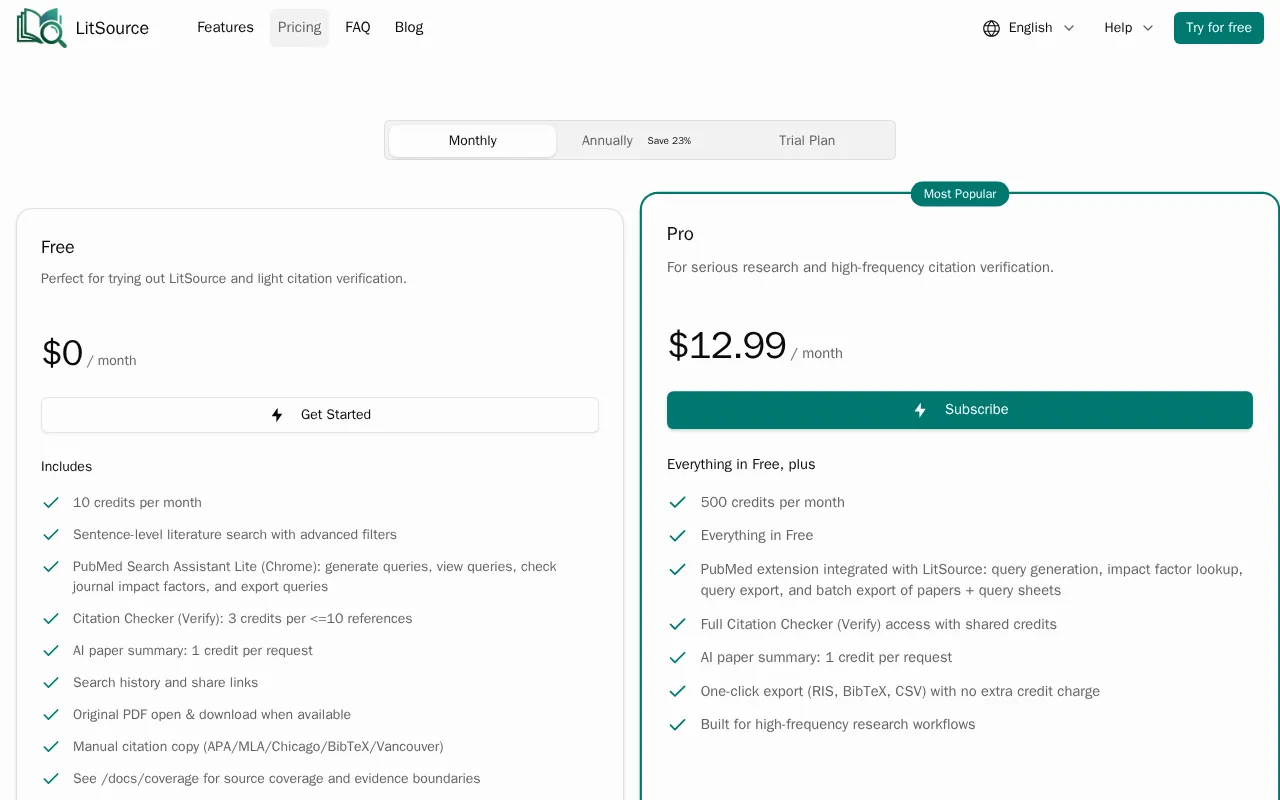Click the "Free" plan heading

tap(58, 247)
